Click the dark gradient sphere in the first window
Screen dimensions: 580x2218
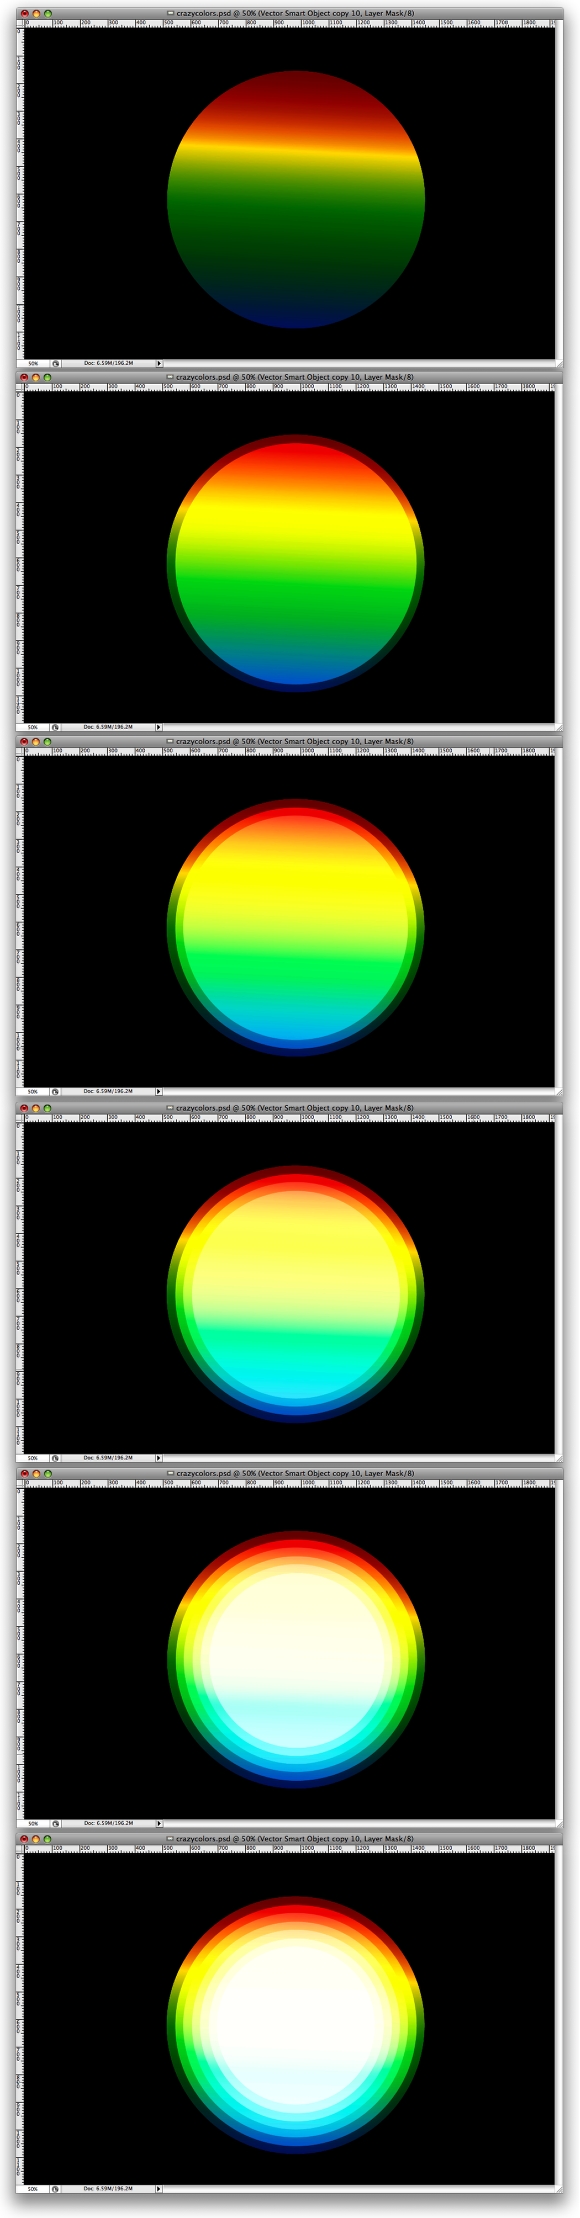pos(296,199)
